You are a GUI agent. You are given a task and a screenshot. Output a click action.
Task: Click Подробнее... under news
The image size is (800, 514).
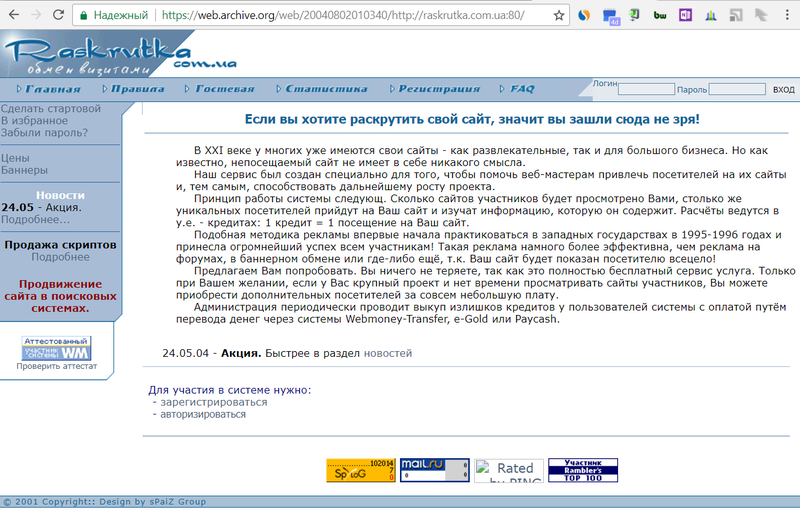(x=35, y=219)
